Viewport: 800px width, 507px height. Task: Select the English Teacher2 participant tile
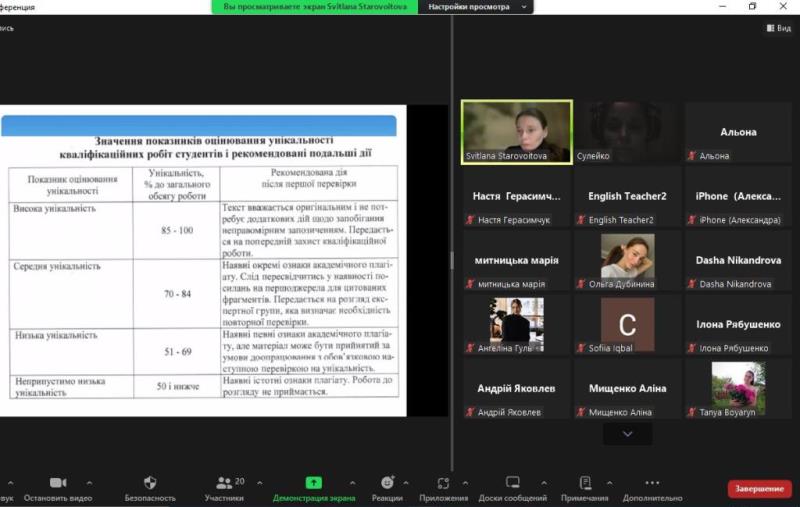point(628,196)
